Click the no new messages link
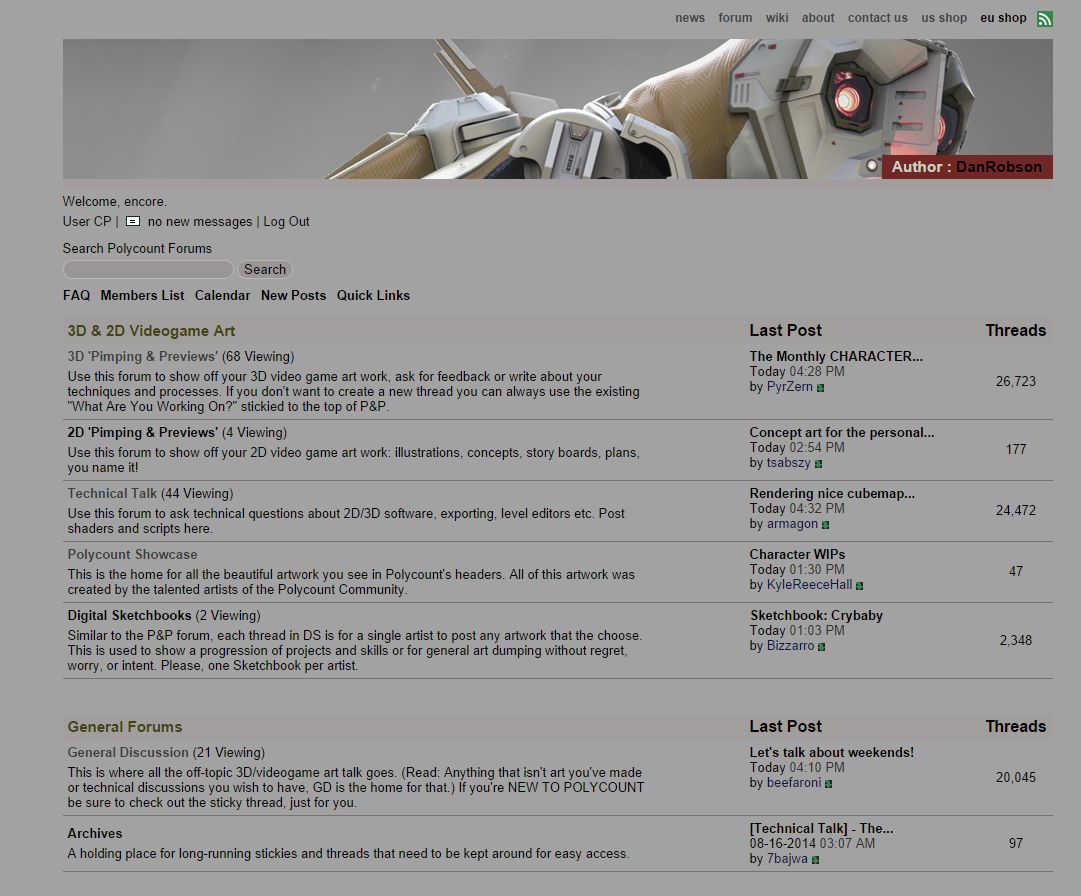This screenshot has height=896, width=1081. [200, 221]
